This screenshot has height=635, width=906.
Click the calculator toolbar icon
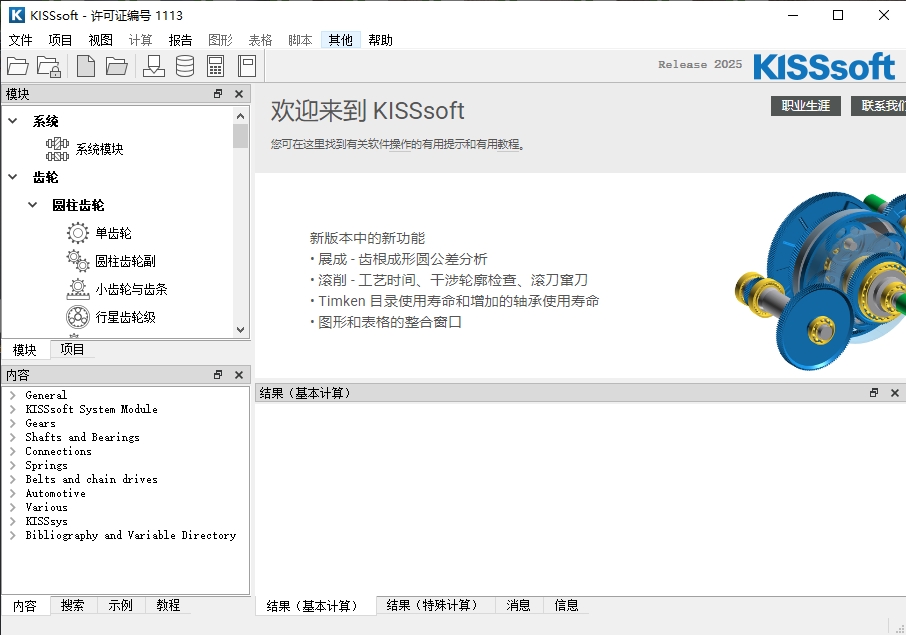[215, 67]
